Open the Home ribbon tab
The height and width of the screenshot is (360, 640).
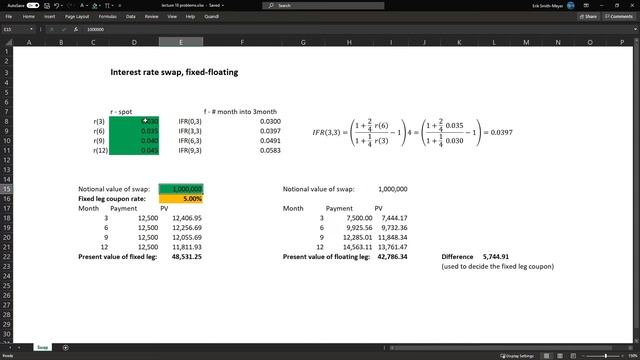point(28,17)
